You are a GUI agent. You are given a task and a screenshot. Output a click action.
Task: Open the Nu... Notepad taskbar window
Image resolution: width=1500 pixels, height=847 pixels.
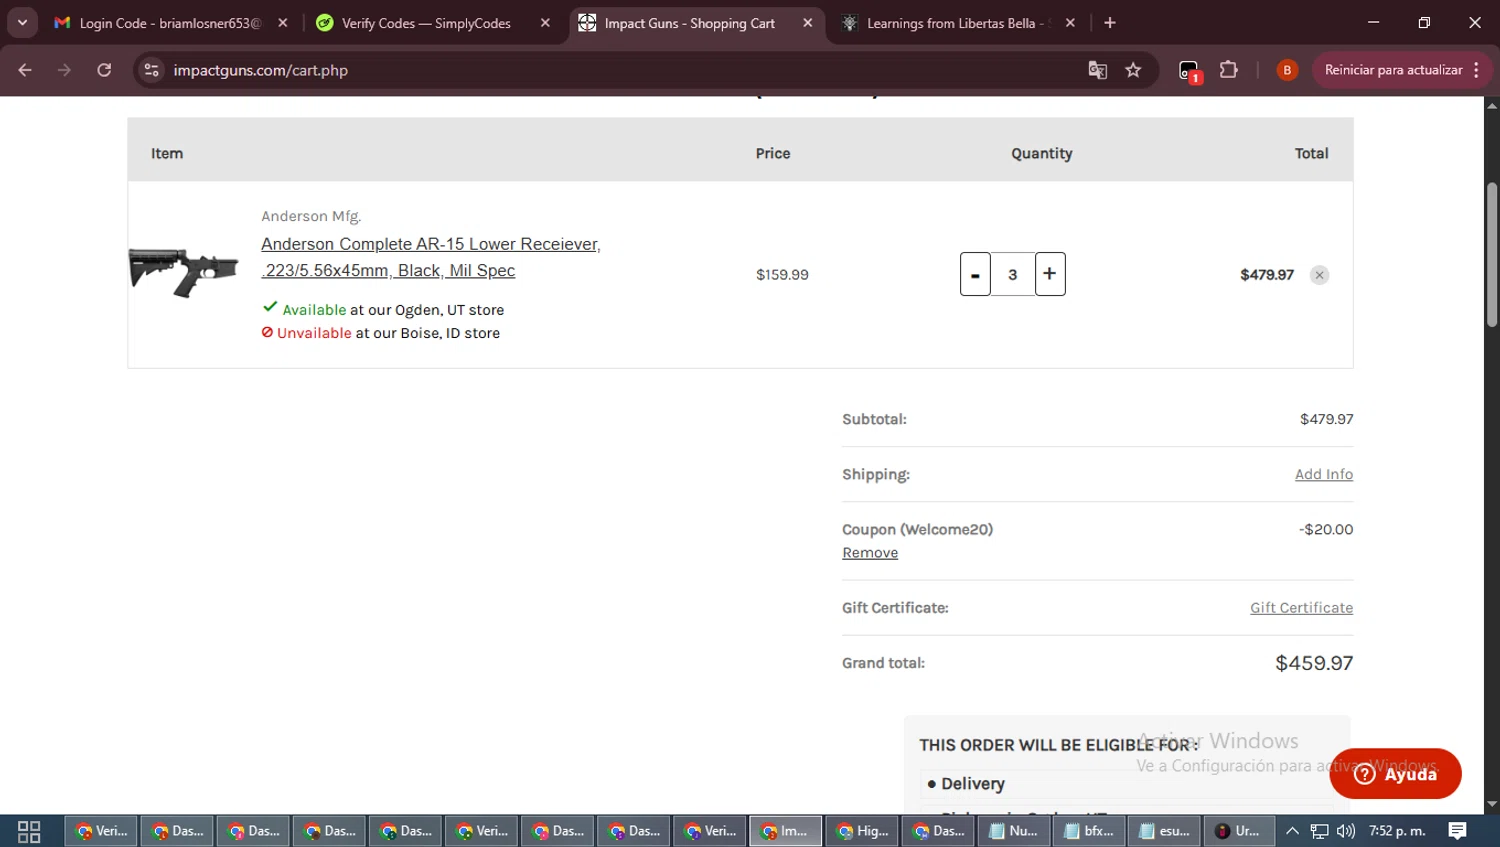(1014, 831)
